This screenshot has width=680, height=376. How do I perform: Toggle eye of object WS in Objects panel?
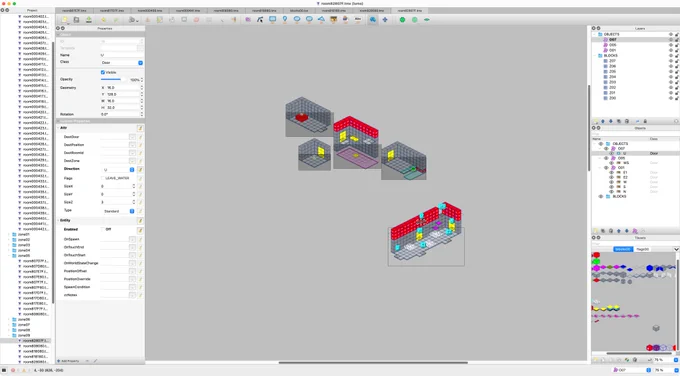click(x=611, y=163)
